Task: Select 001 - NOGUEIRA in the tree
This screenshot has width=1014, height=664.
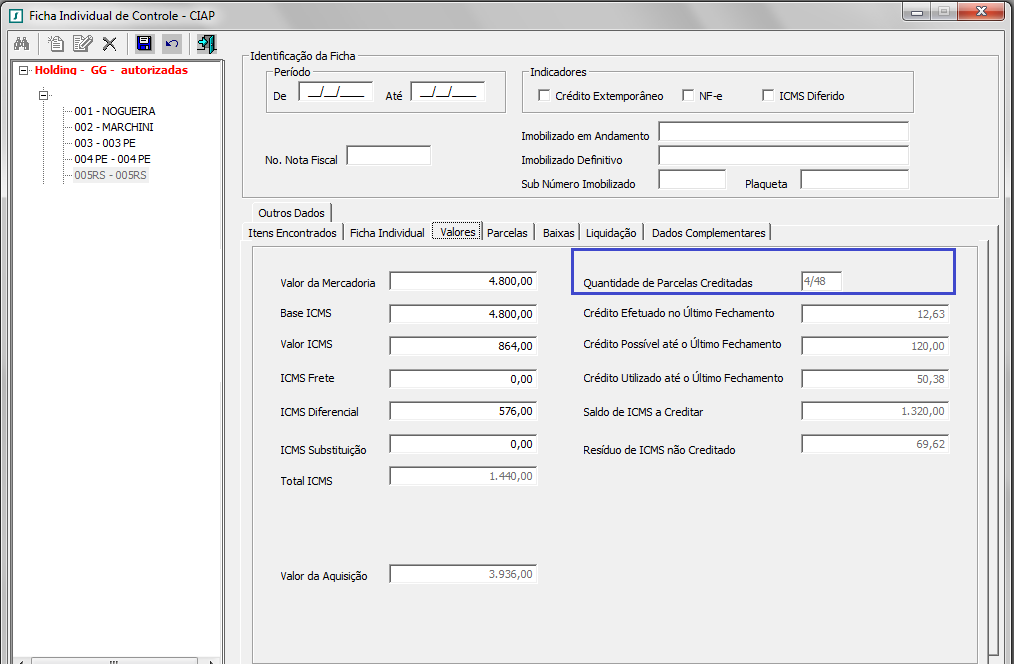Action: point(114,111)
